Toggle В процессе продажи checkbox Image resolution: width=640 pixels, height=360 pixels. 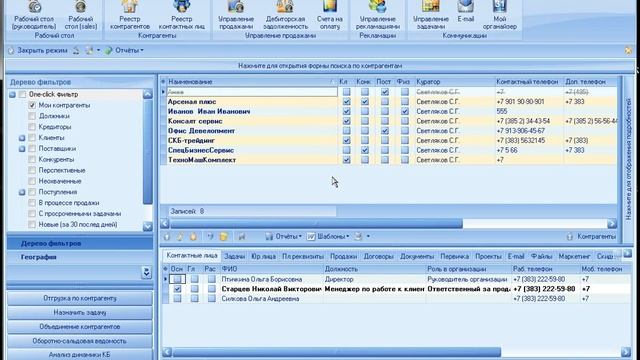[x=32, y=202]
